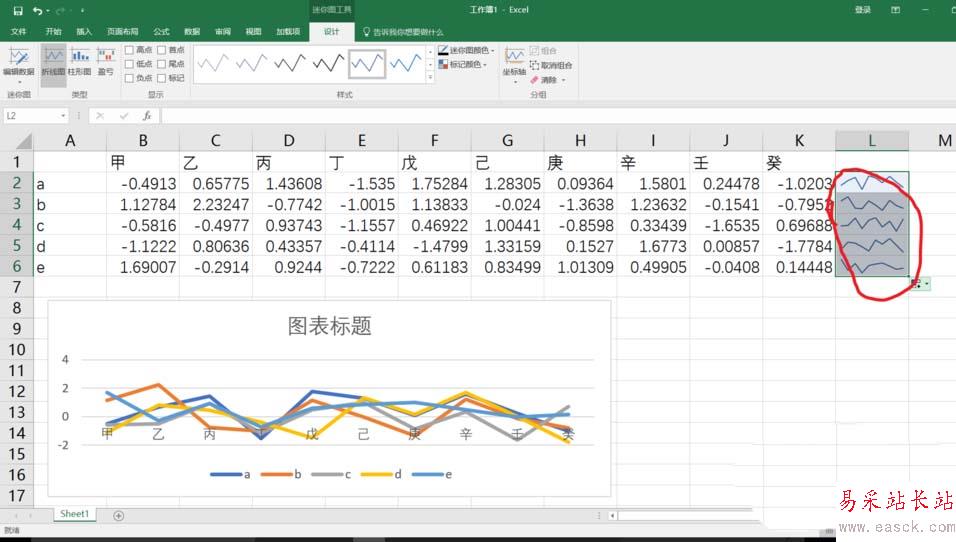Choose the fourth black sparkline style
Screen dimensions: 956x542
329,63
